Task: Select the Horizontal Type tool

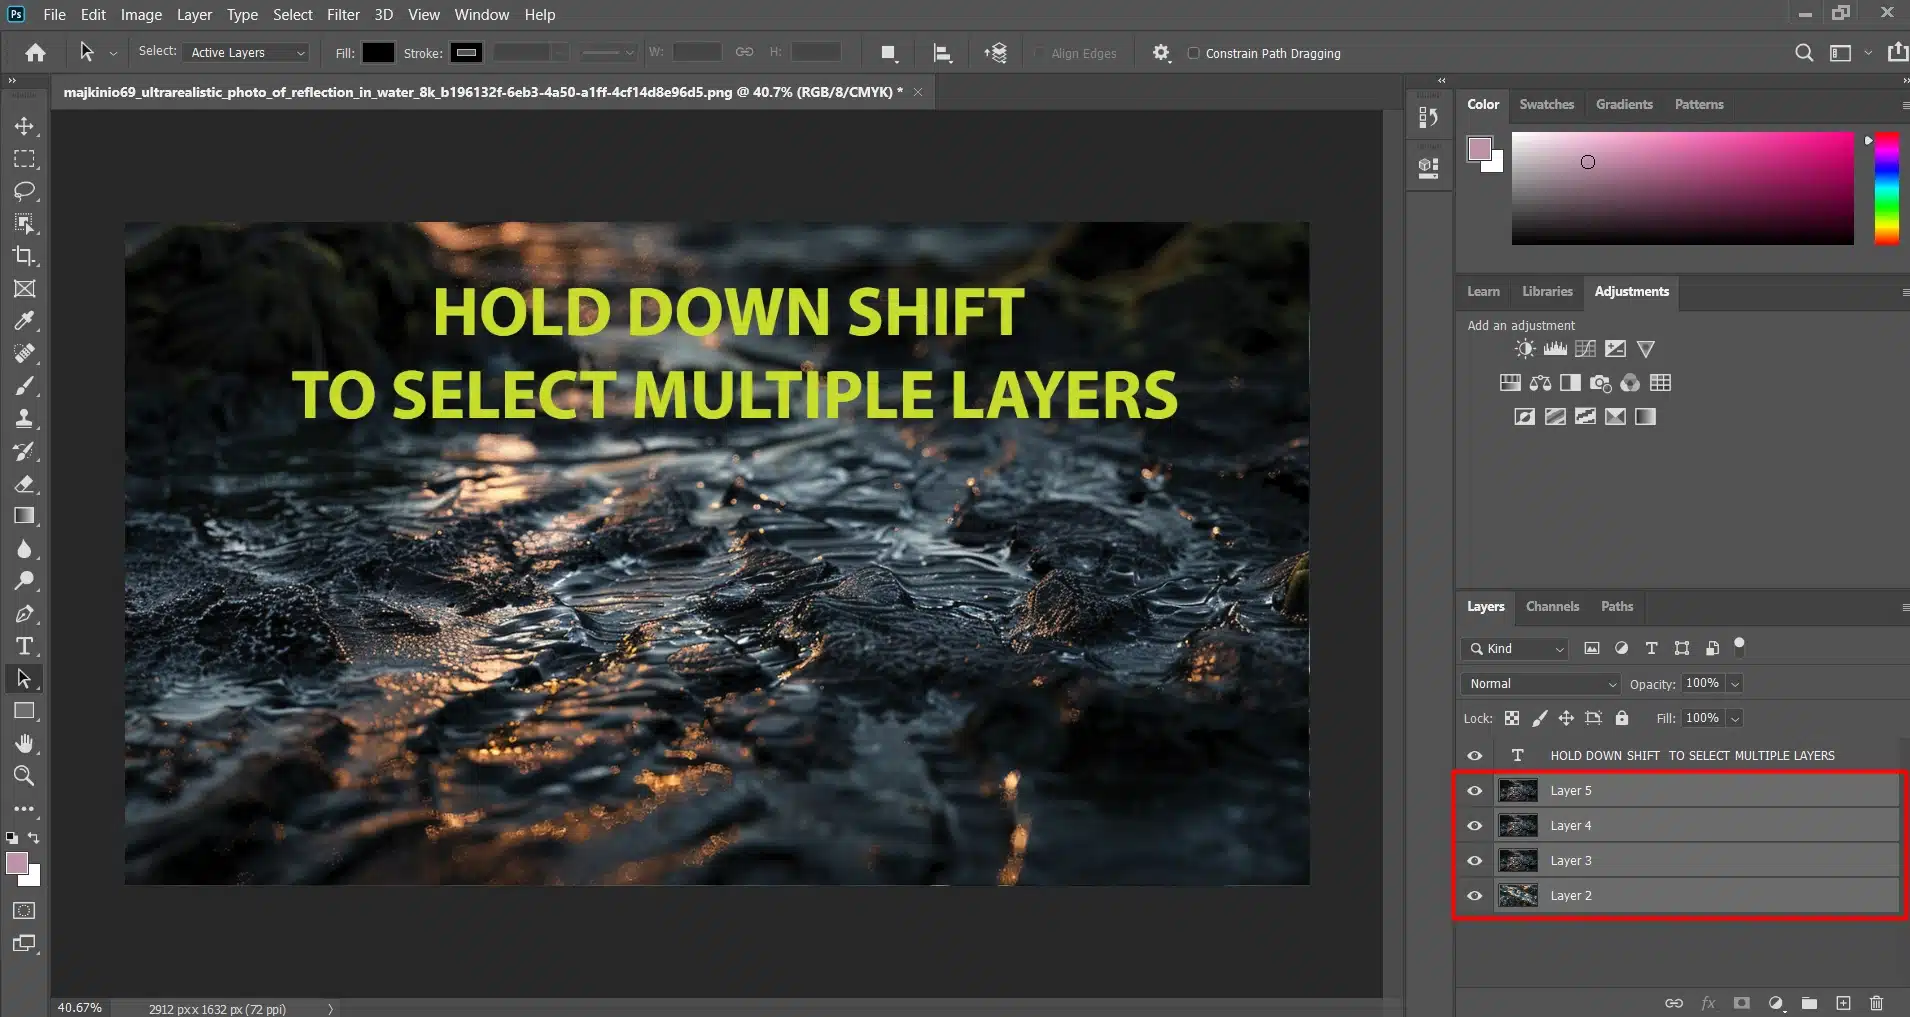Action: 24,646
